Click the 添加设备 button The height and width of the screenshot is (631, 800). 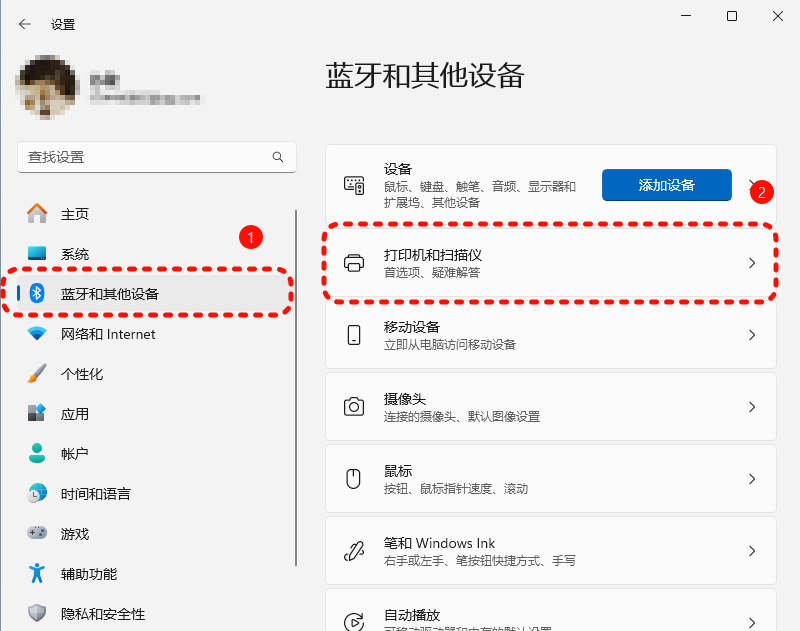[666, 186]
